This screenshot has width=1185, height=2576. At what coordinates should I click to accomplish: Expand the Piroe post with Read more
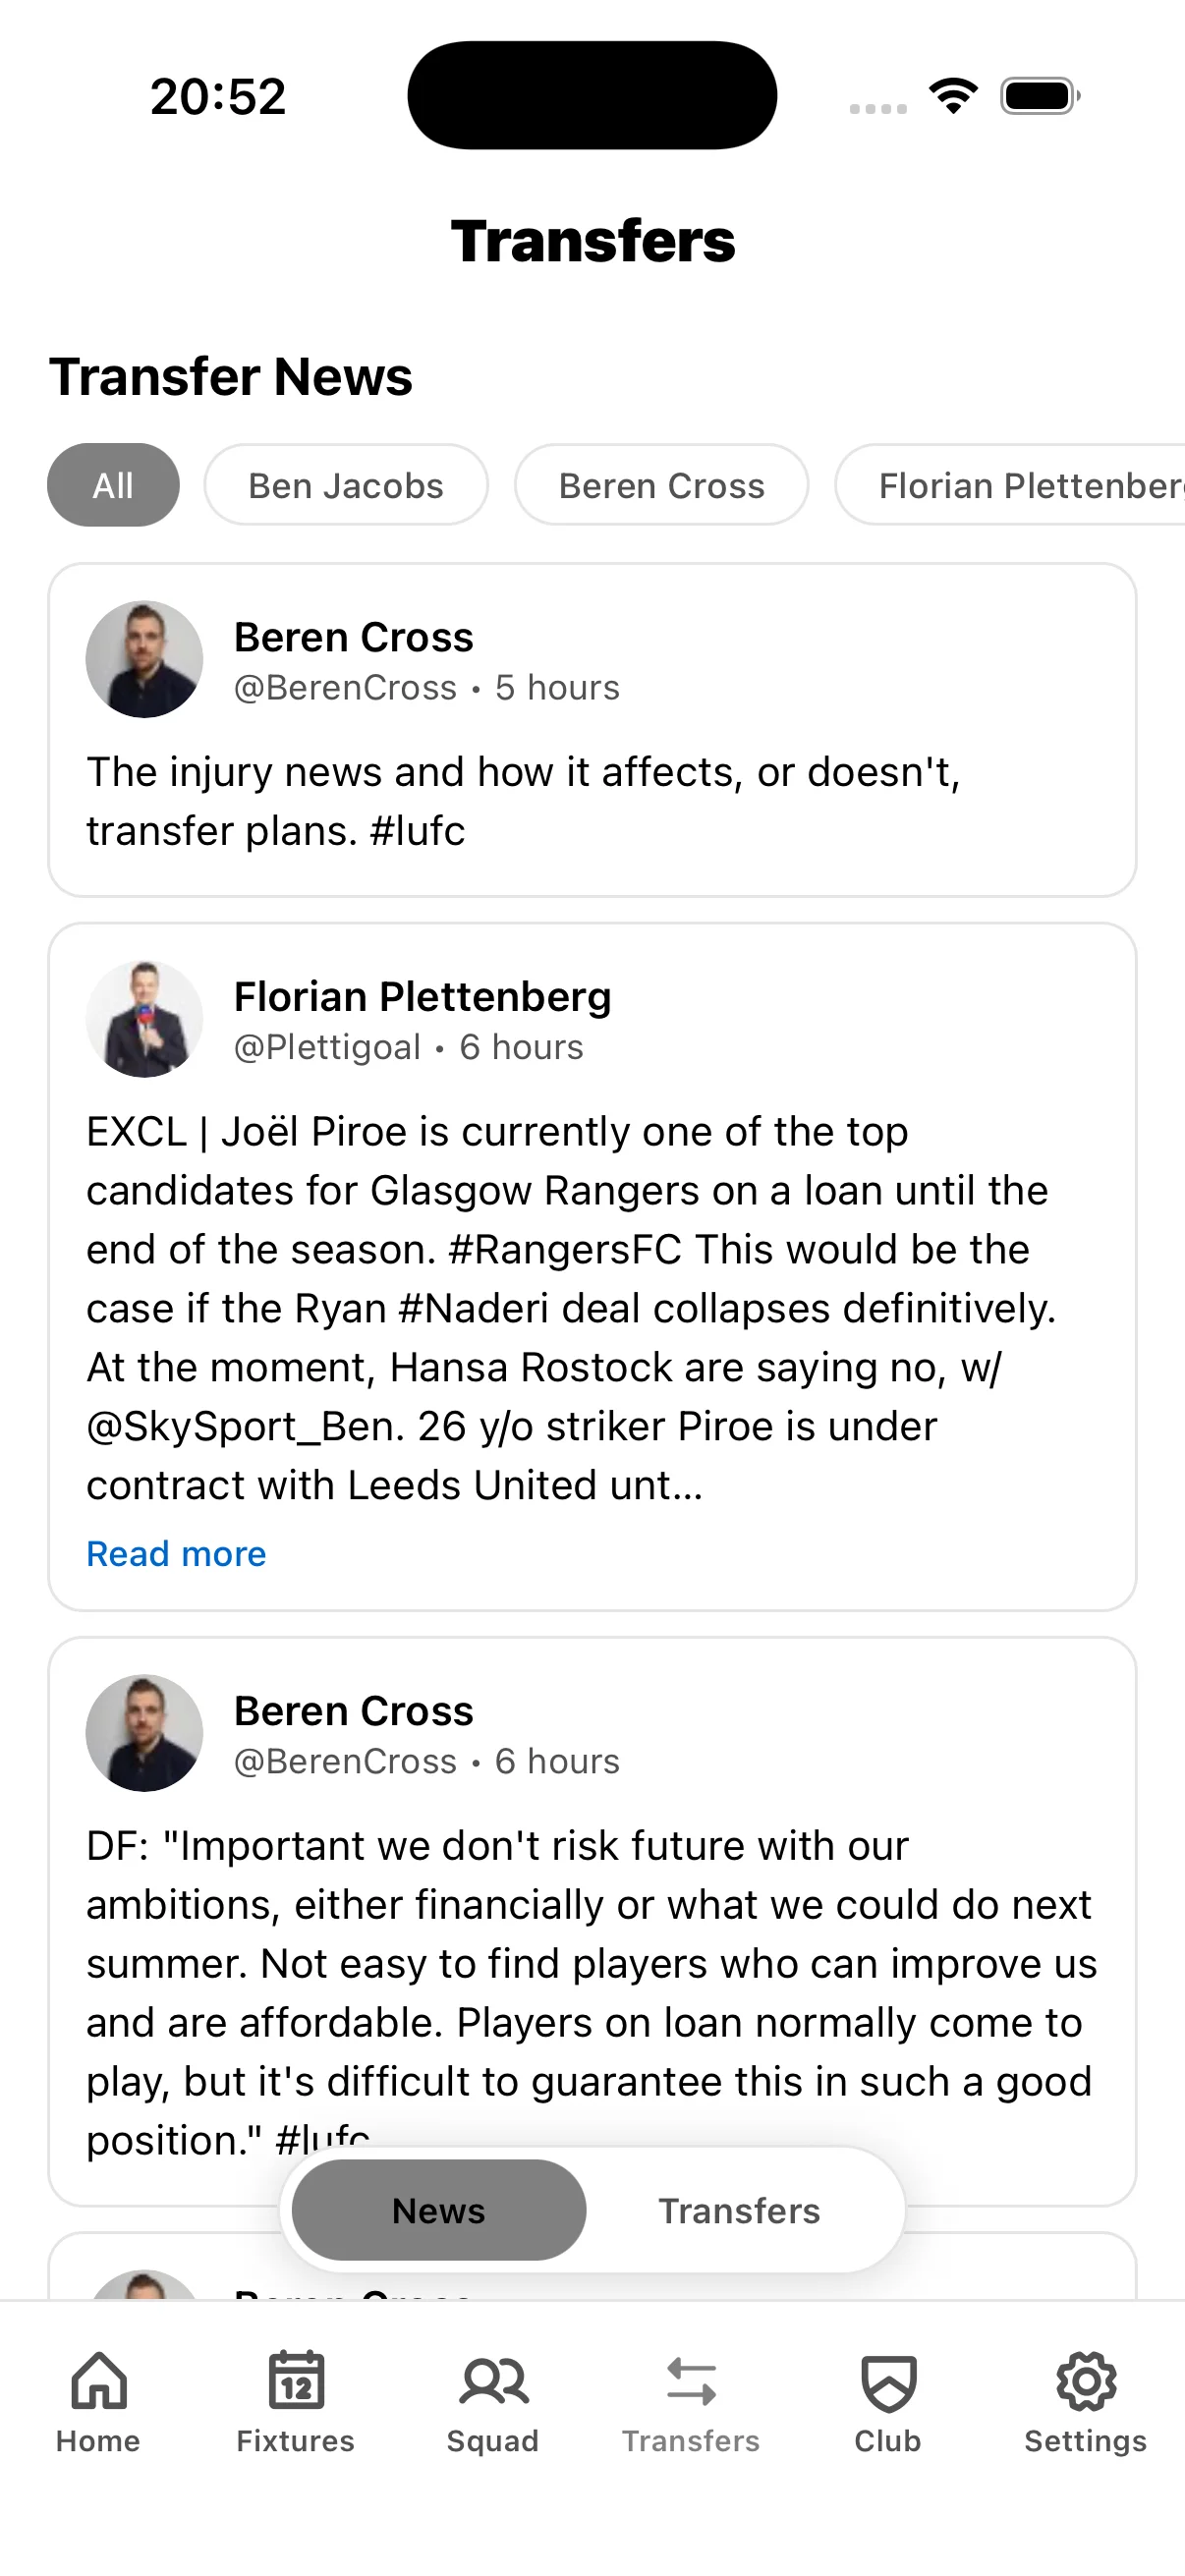tap(176, 1553)
